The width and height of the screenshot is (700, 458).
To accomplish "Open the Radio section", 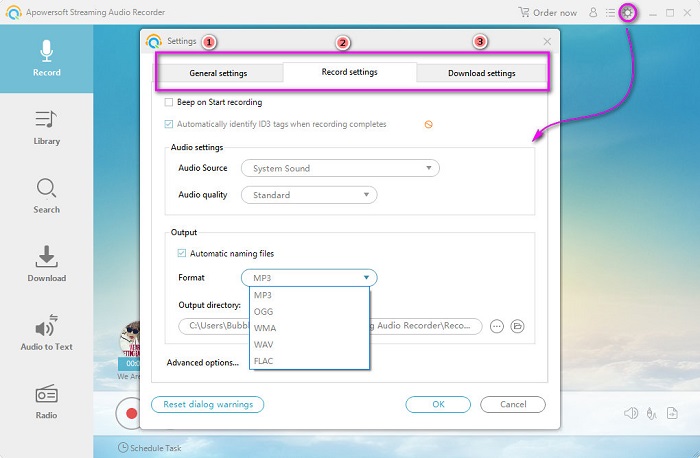I will [x=46, y=402].
